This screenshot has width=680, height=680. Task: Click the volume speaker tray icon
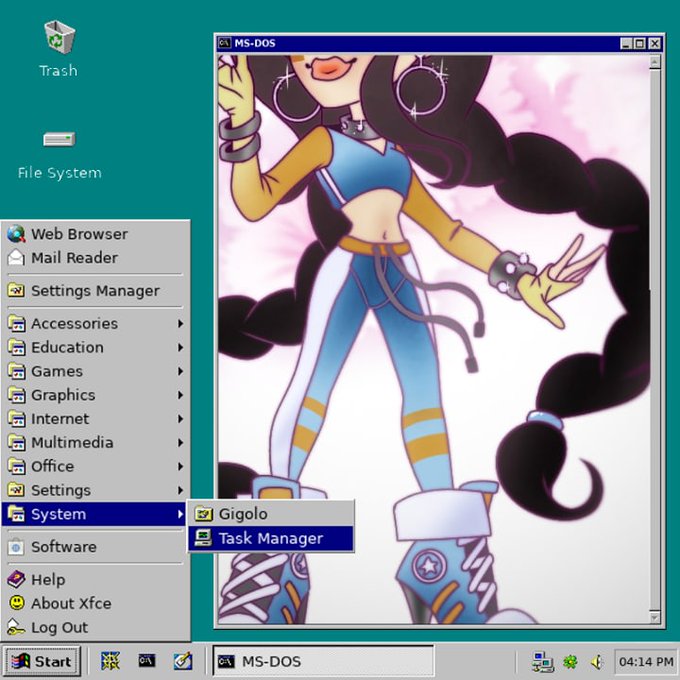597,662
